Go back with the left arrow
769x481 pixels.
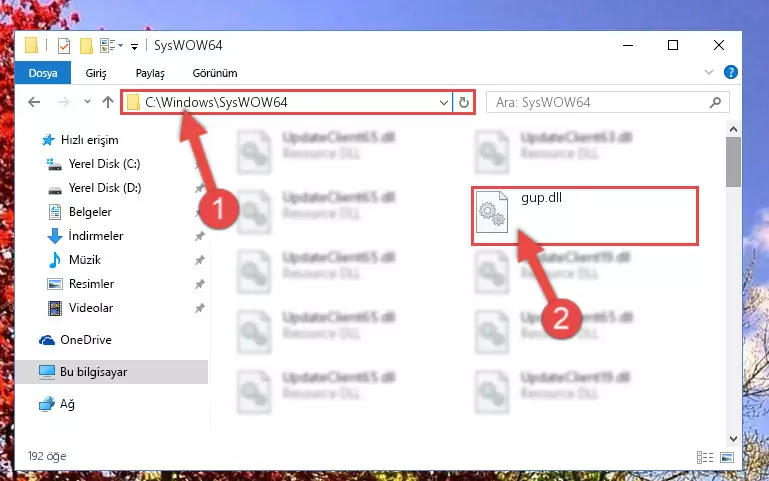[34, 102]
